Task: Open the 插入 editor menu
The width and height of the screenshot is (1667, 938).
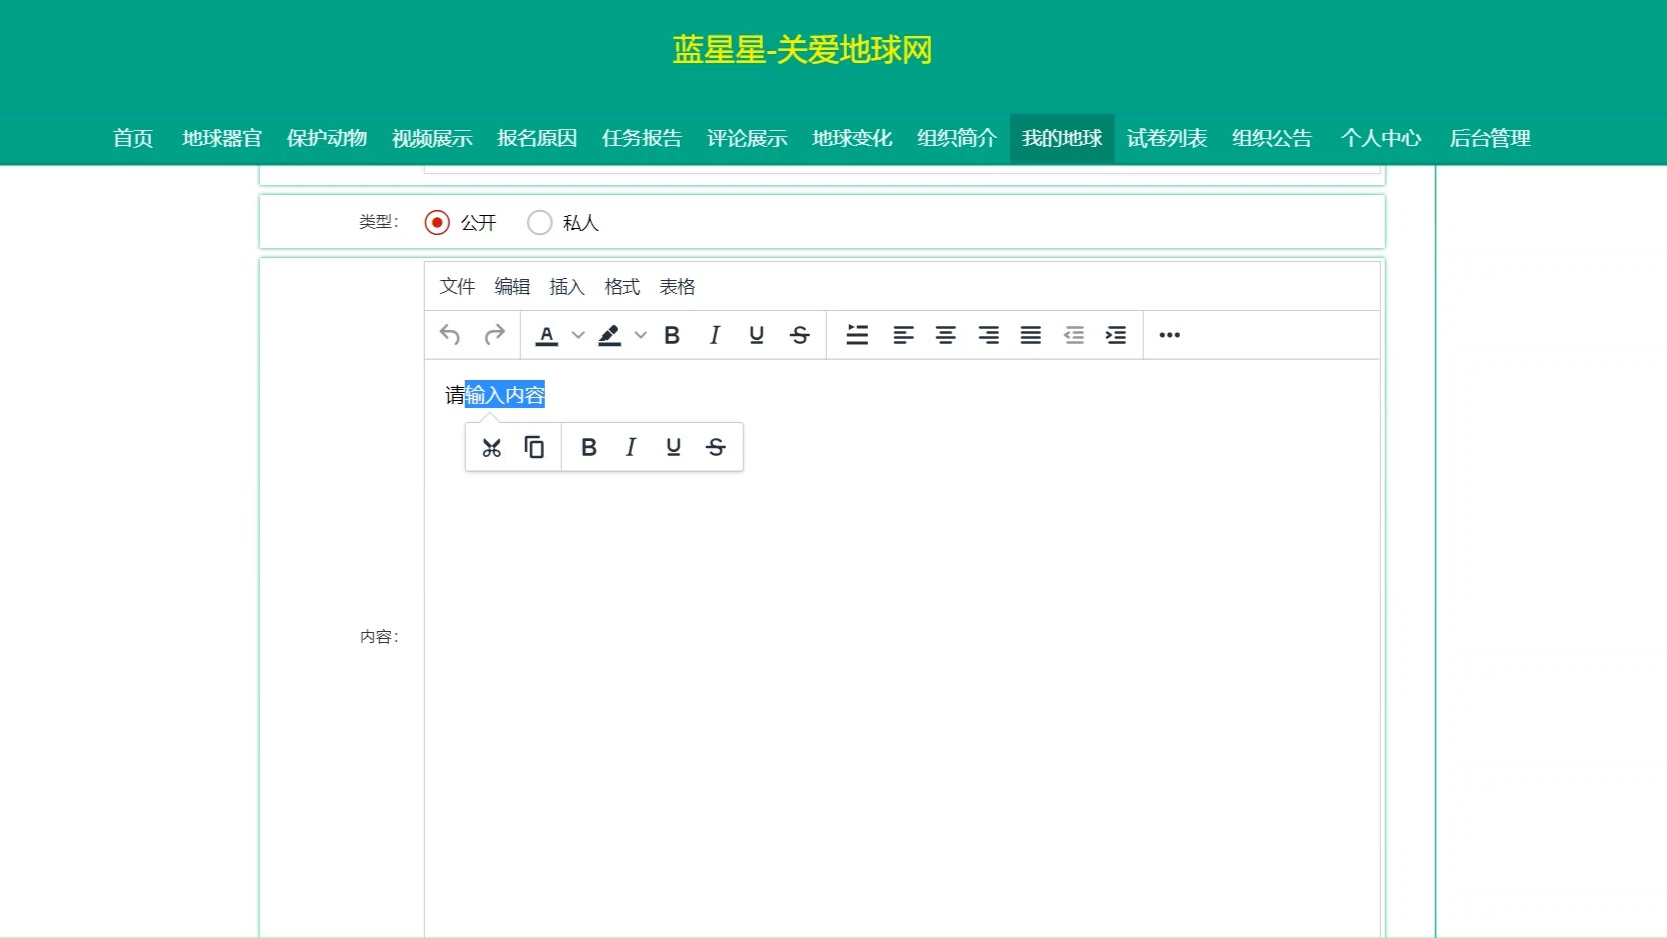Action: [x=567, y=287]
